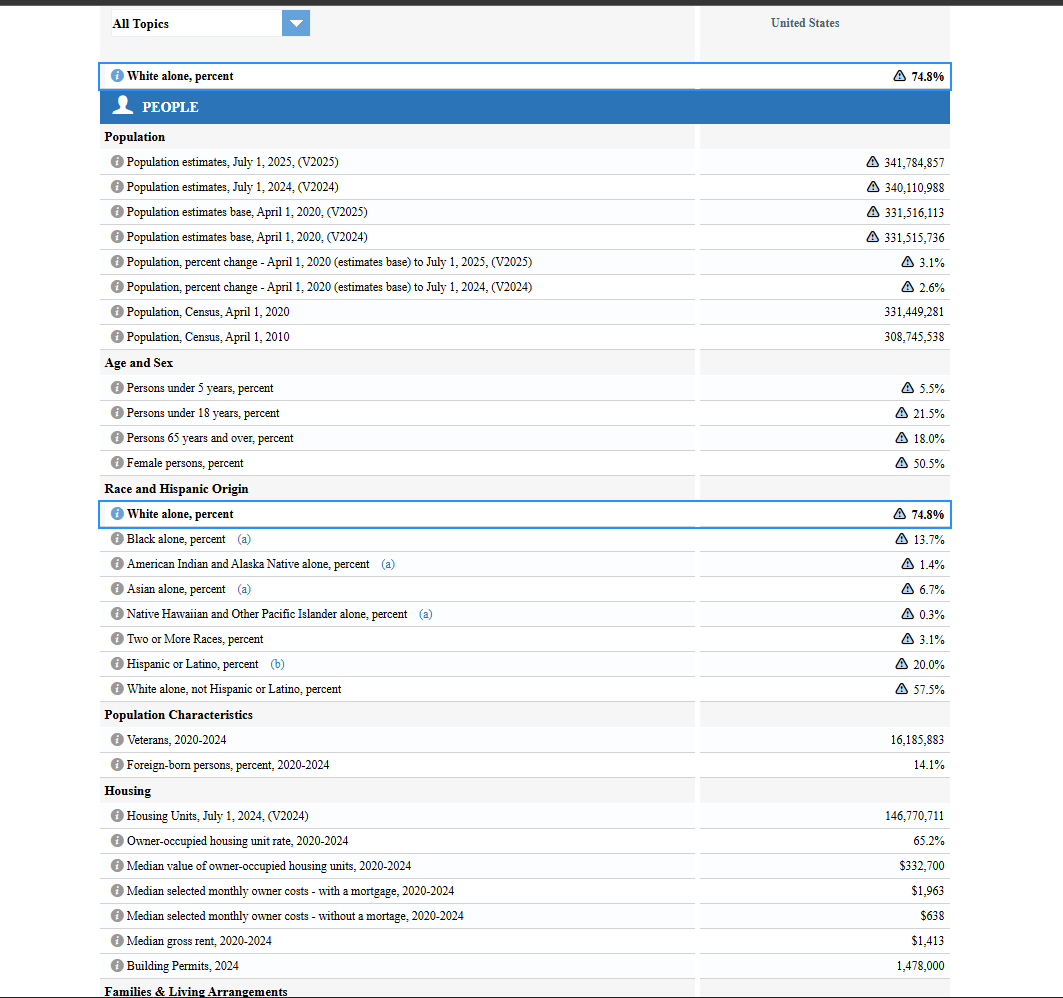Click the United States column header

click(x=805, y=23)
